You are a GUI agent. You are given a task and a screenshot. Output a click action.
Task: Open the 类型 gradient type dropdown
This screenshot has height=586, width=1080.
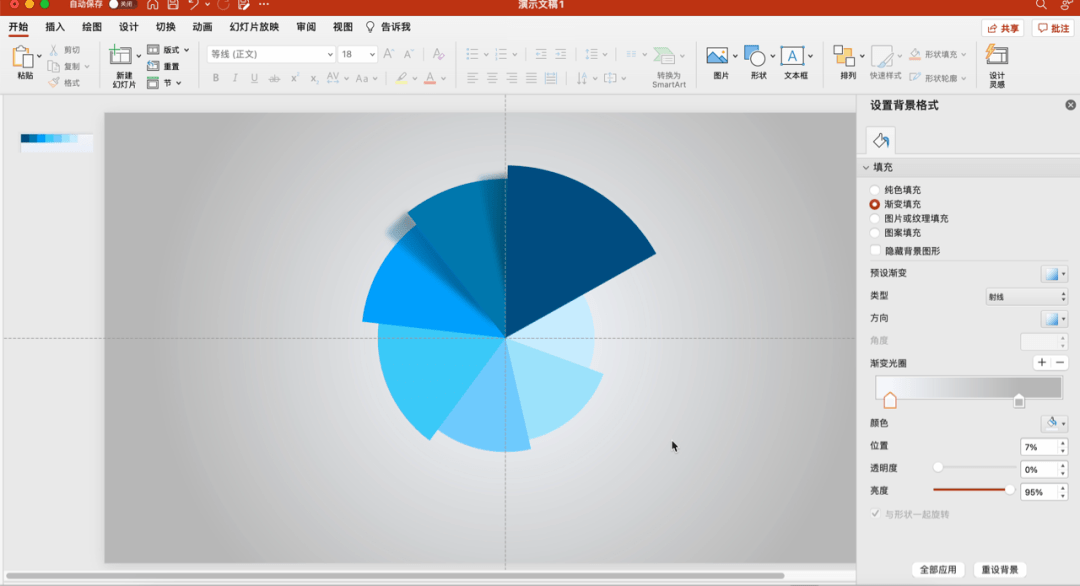click(x=1027, y=297)
